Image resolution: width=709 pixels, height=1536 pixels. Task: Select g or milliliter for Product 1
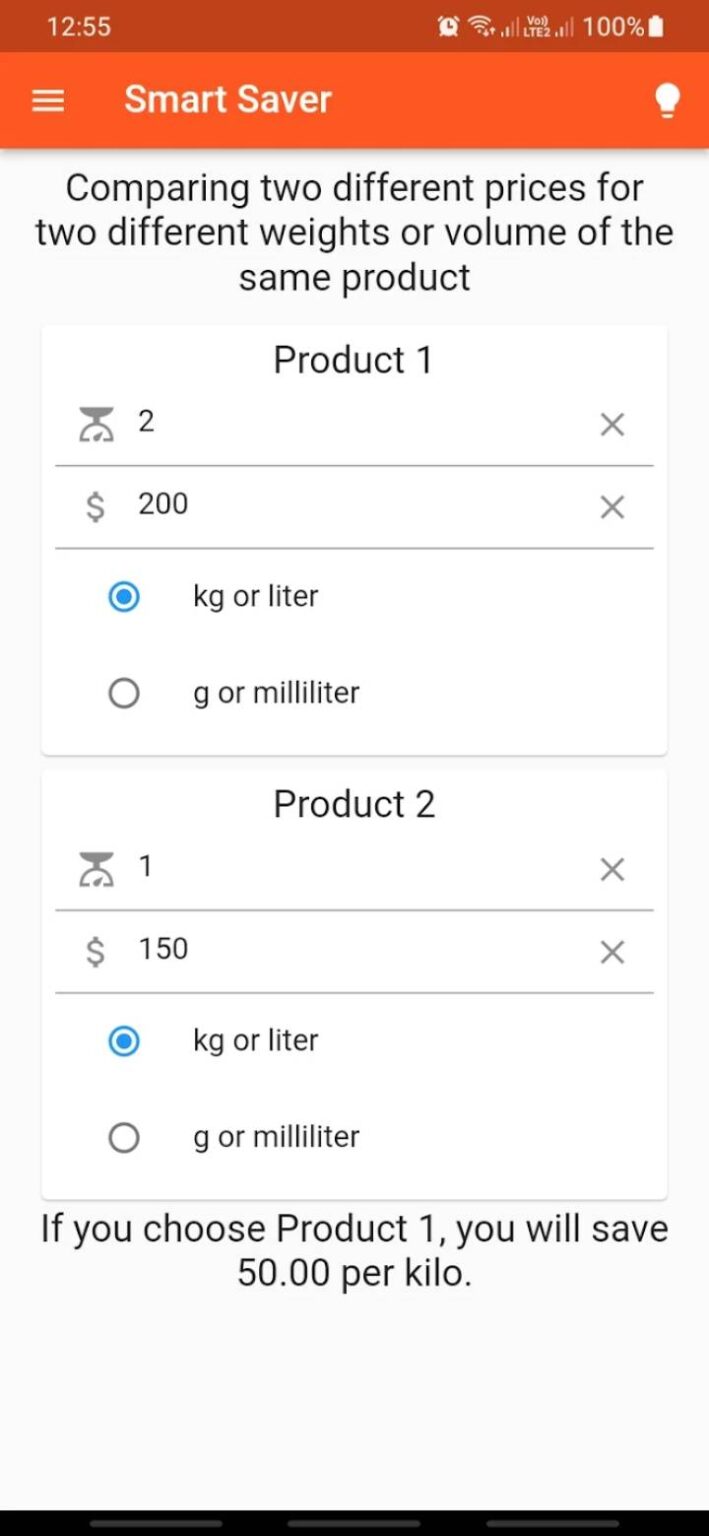124,693
